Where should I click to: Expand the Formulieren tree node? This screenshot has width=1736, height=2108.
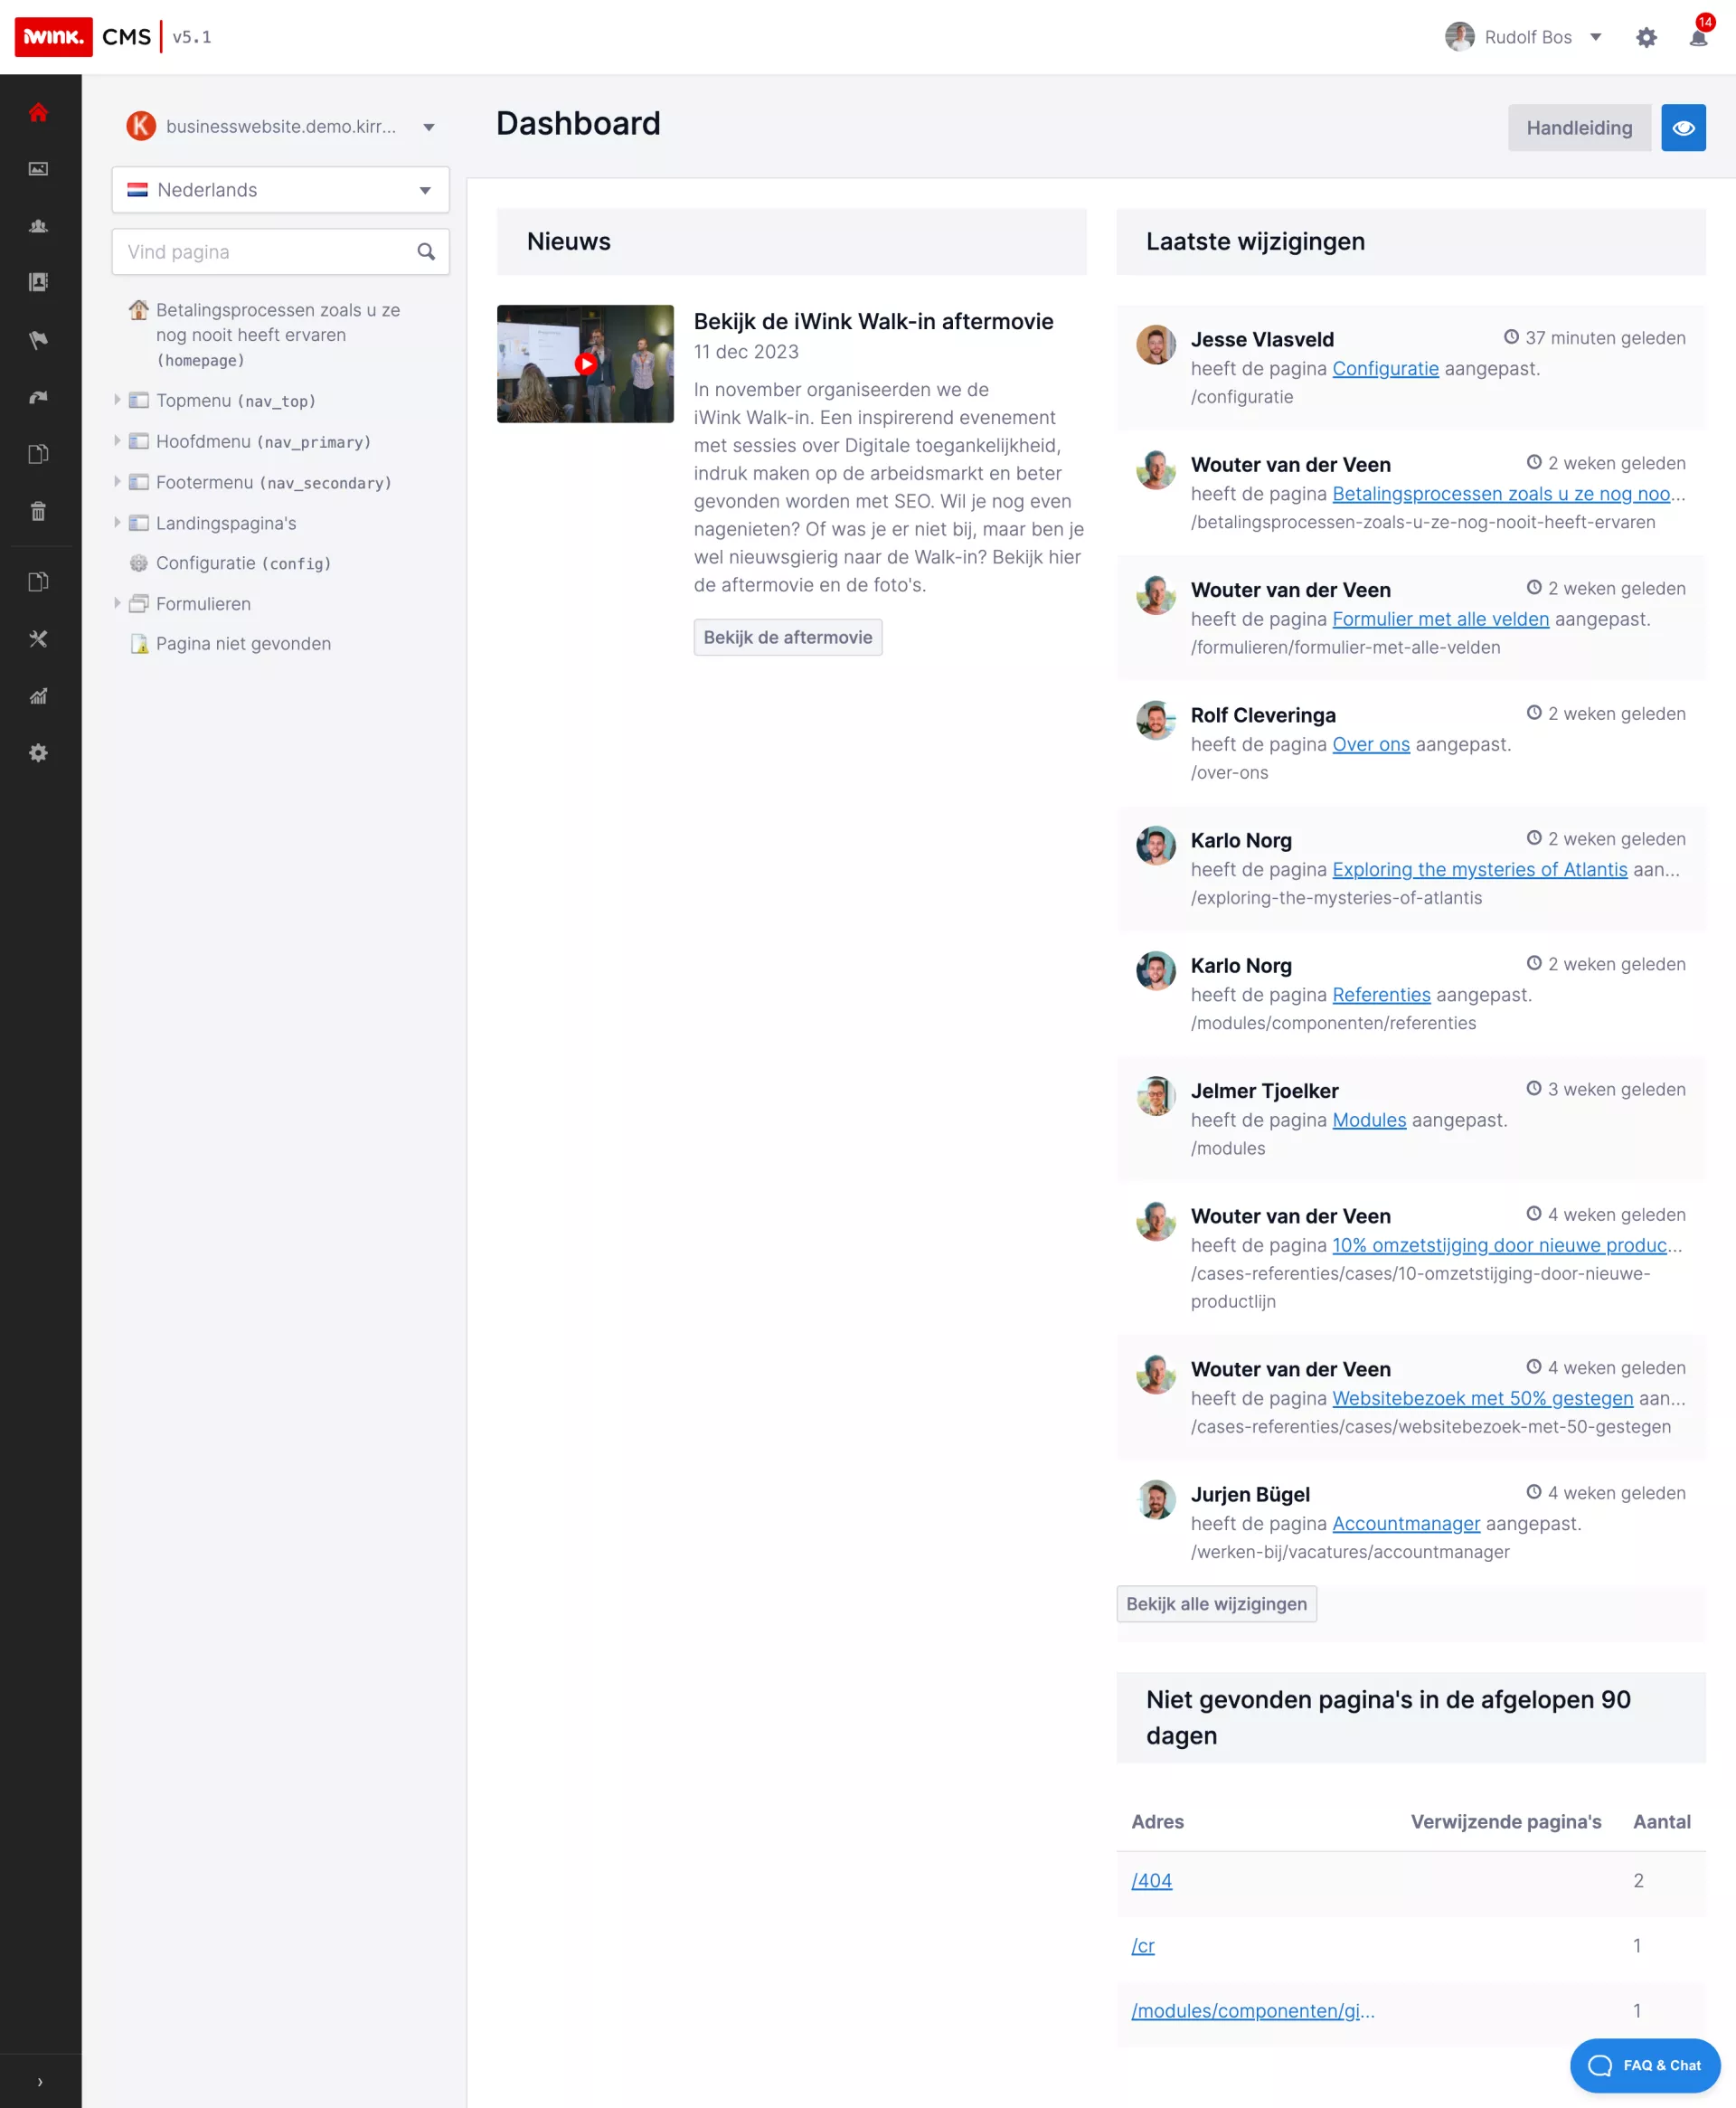click(117, 603)
